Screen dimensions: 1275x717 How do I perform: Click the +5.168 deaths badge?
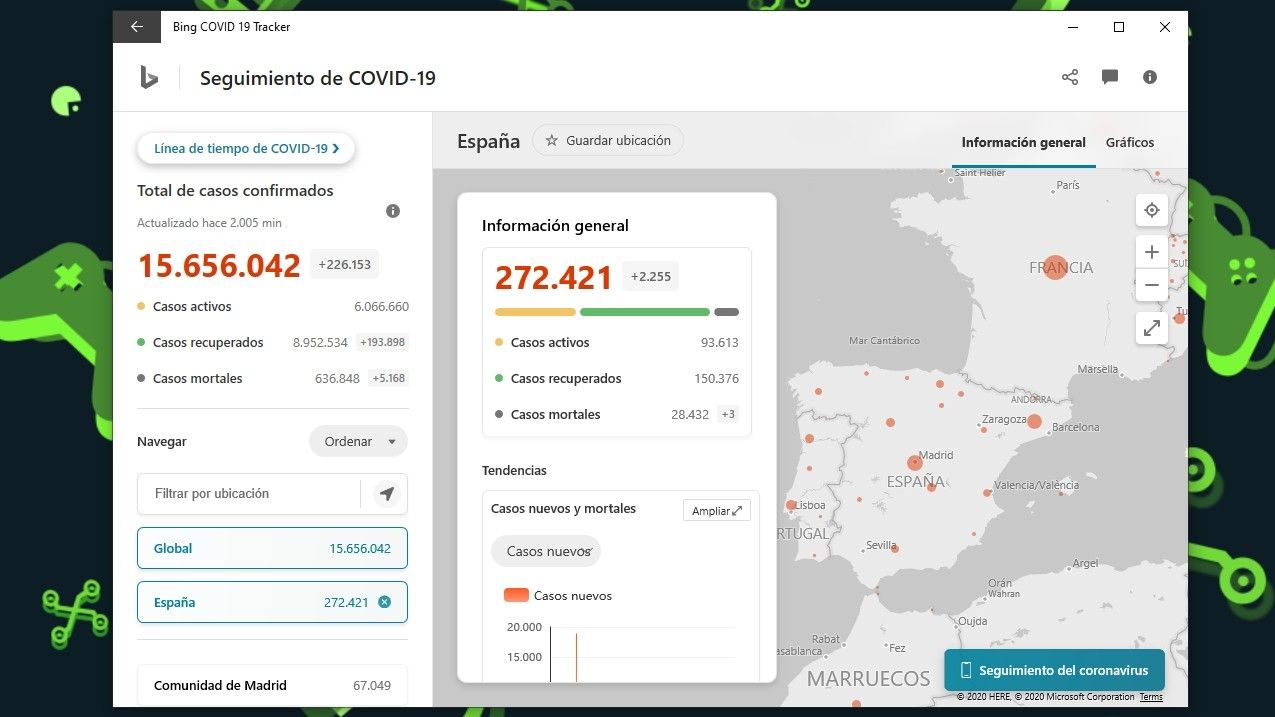[x=388, y=379]
